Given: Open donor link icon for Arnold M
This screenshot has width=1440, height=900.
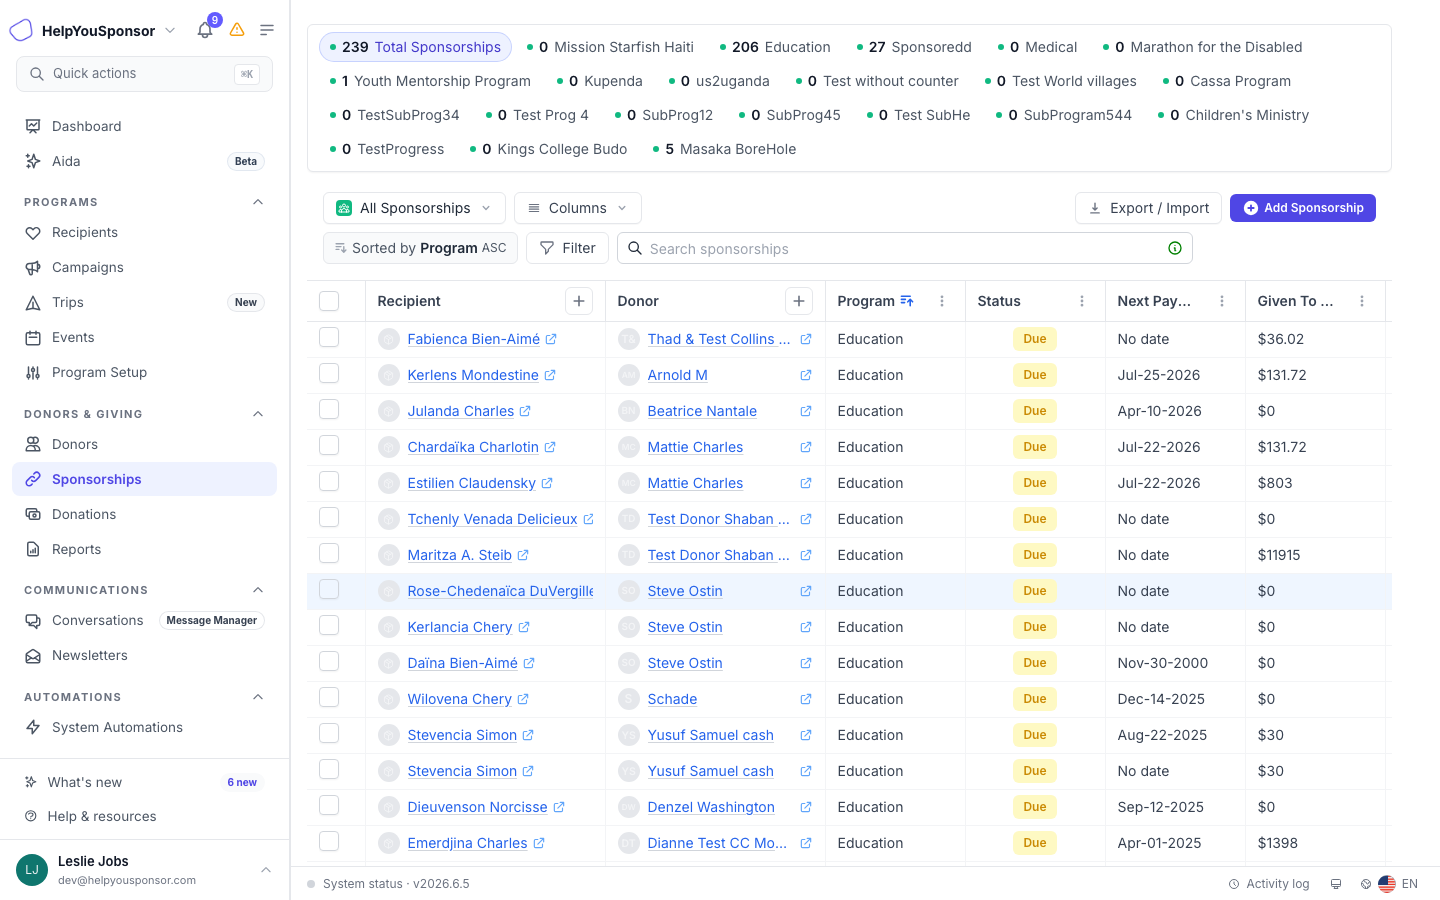Looking at the screenshot, I should pos(806,375).
